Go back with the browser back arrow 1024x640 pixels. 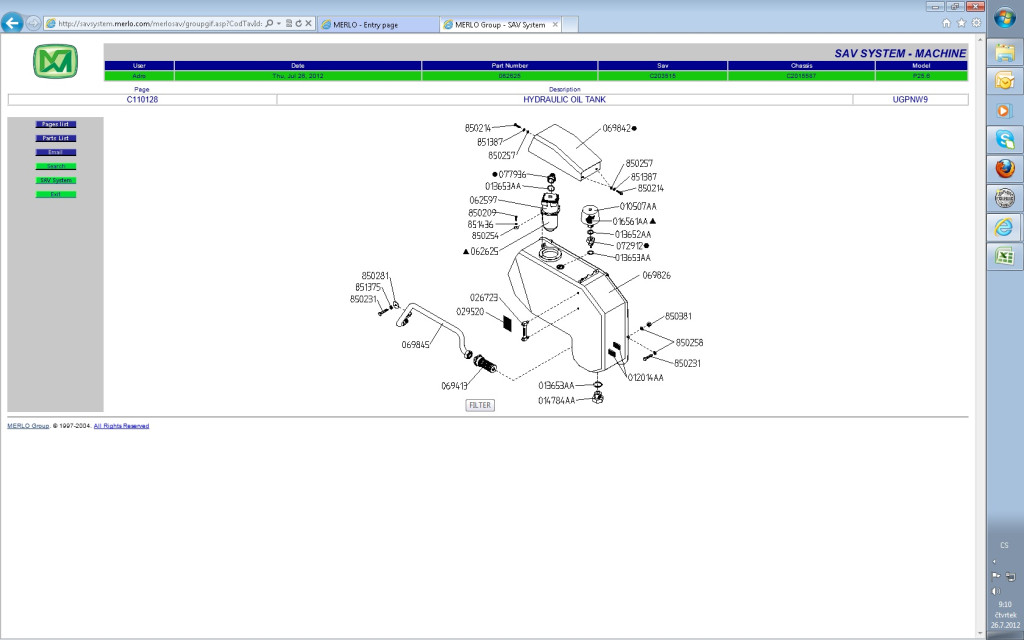pyautogui.click(x=12, y=23)
